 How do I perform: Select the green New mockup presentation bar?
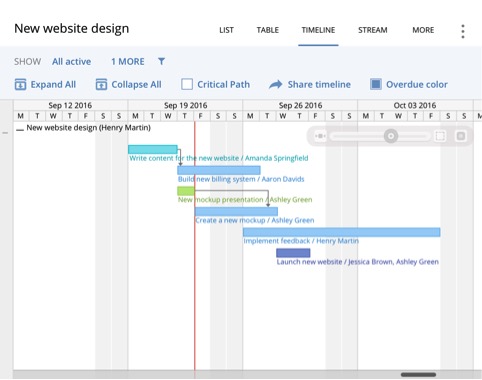pos(186,191)
